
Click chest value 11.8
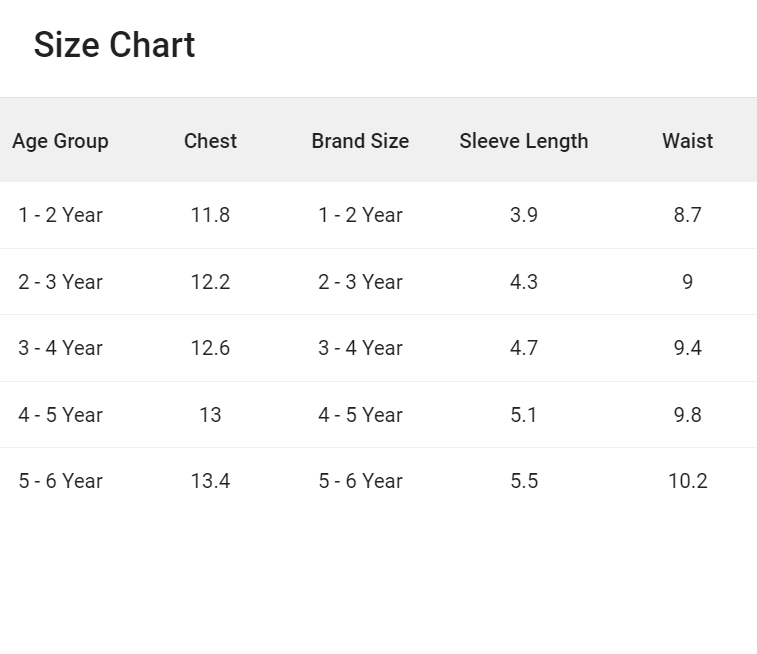click(210, 215)
